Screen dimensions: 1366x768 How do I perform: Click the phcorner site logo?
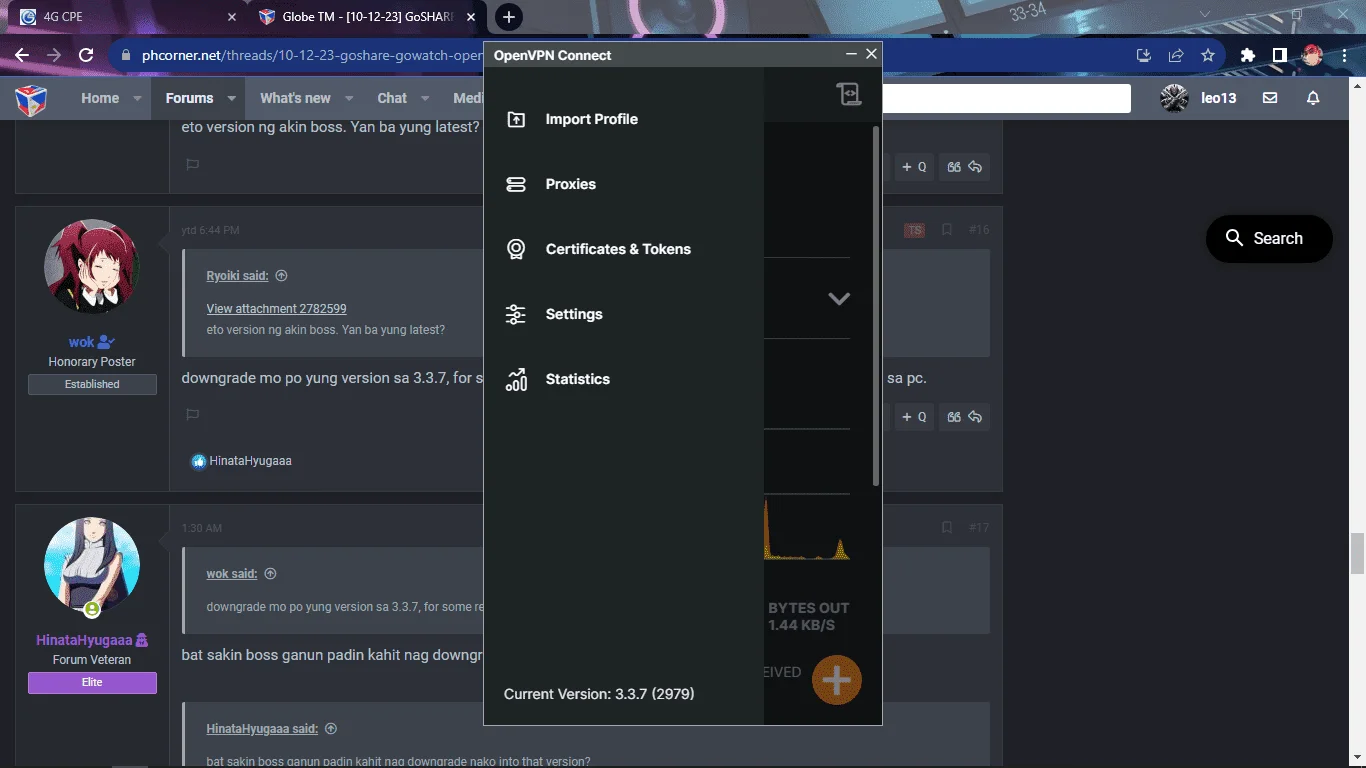point(31,98)
